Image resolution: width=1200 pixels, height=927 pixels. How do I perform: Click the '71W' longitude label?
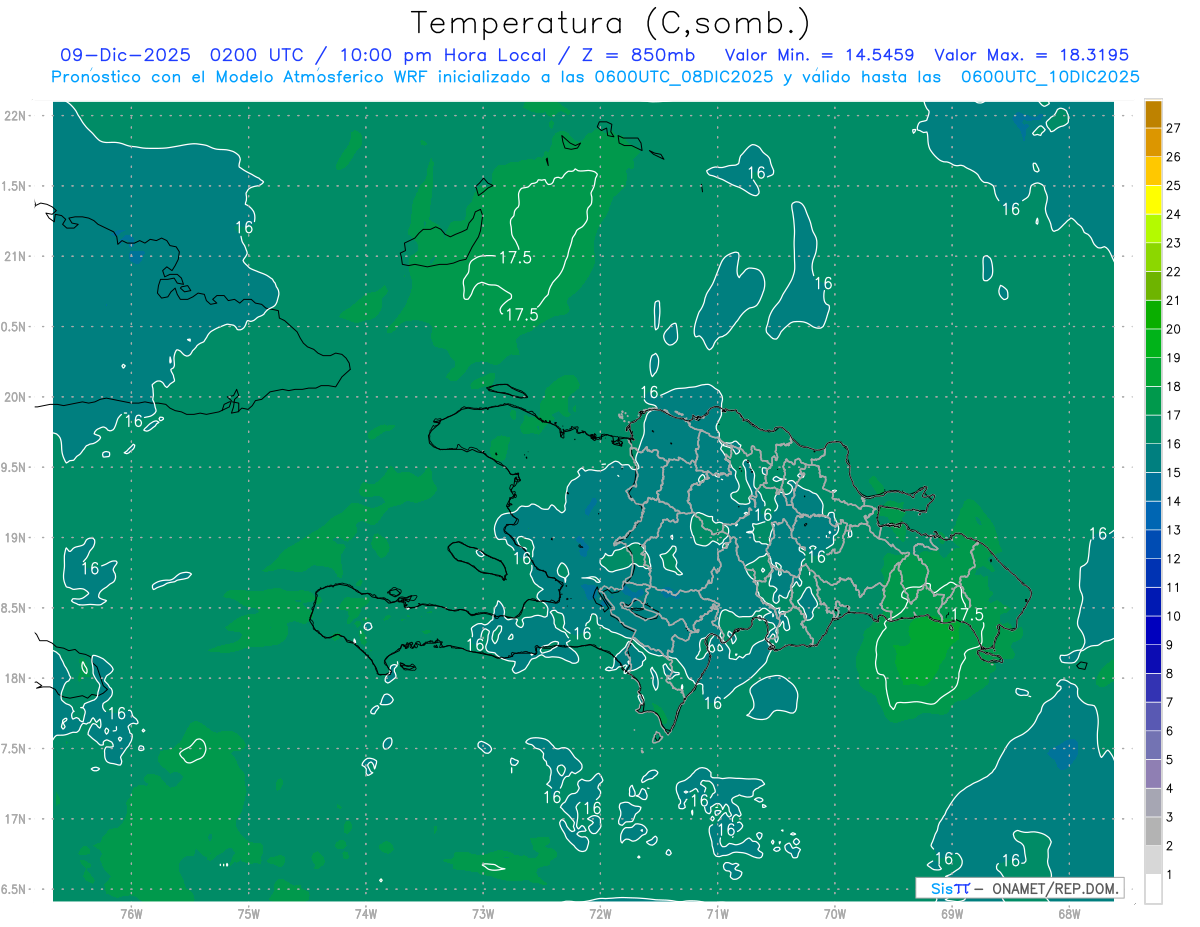(x=717, y=914)
